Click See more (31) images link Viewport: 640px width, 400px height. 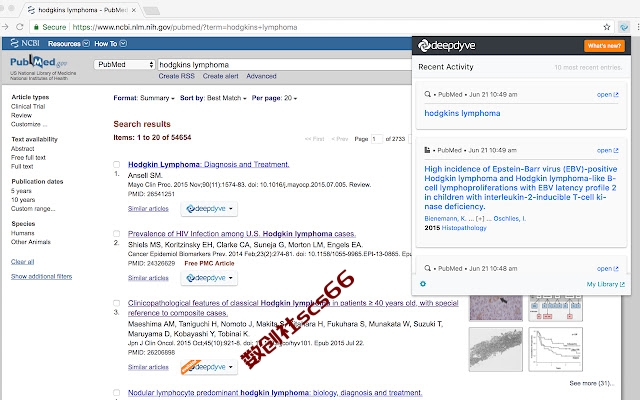(591, 383)
